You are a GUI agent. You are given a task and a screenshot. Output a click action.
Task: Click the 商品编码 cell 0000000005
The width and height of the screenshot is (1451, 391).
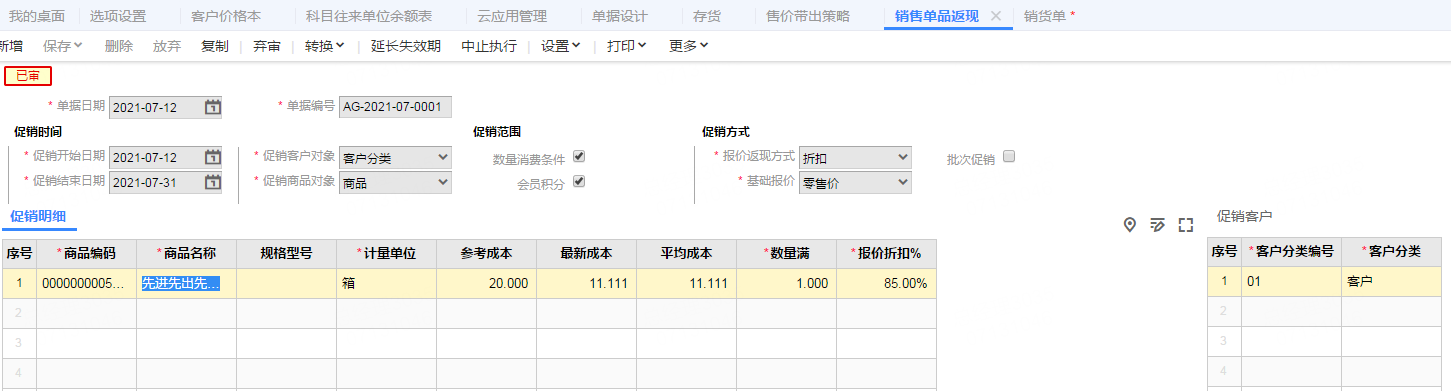point(87,283)
